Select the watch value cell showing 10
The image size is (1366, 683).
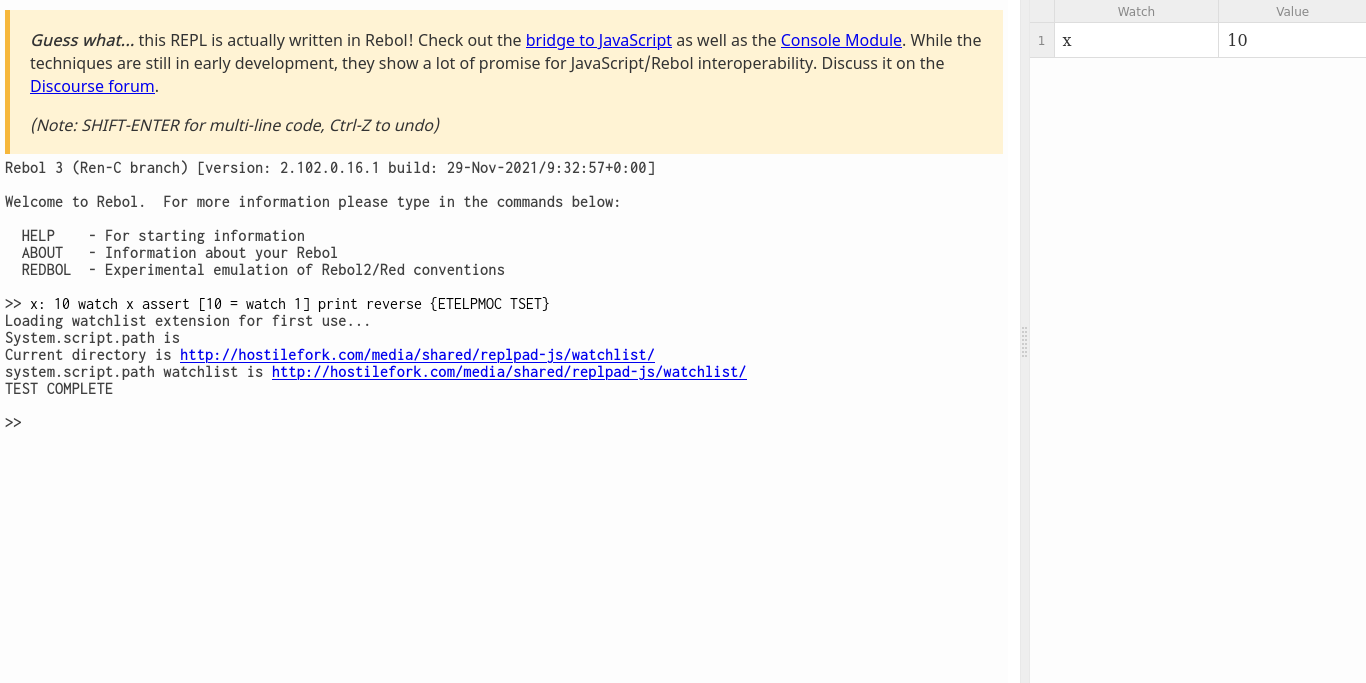pyautogui.click(x=1291, y=41)
